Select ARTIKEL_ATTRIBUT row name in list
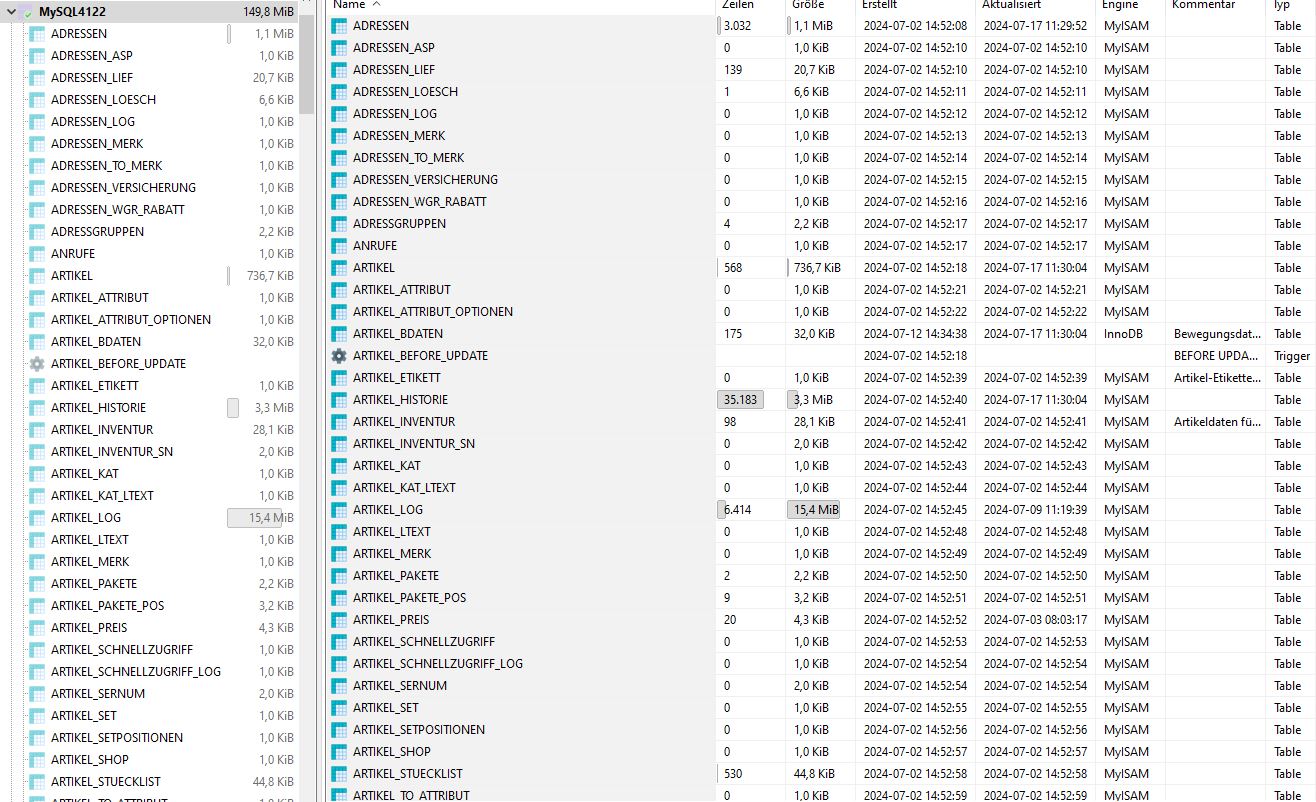The height and width of the screenshot is (802, 1316). 401,290
